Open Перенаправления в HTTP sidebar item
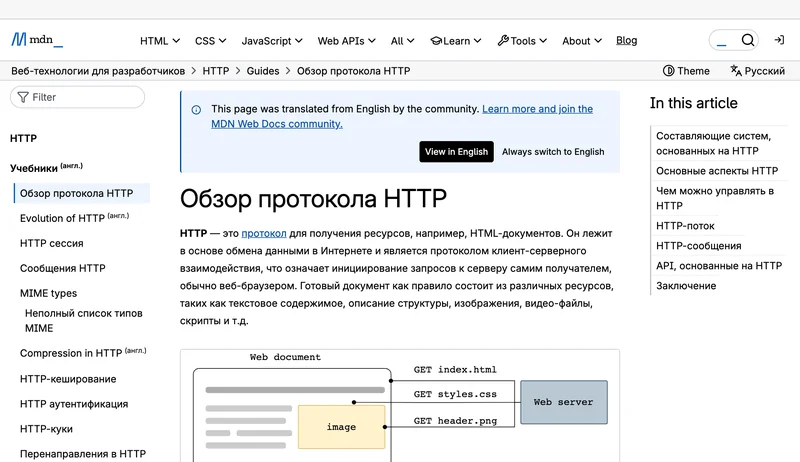 83,454
